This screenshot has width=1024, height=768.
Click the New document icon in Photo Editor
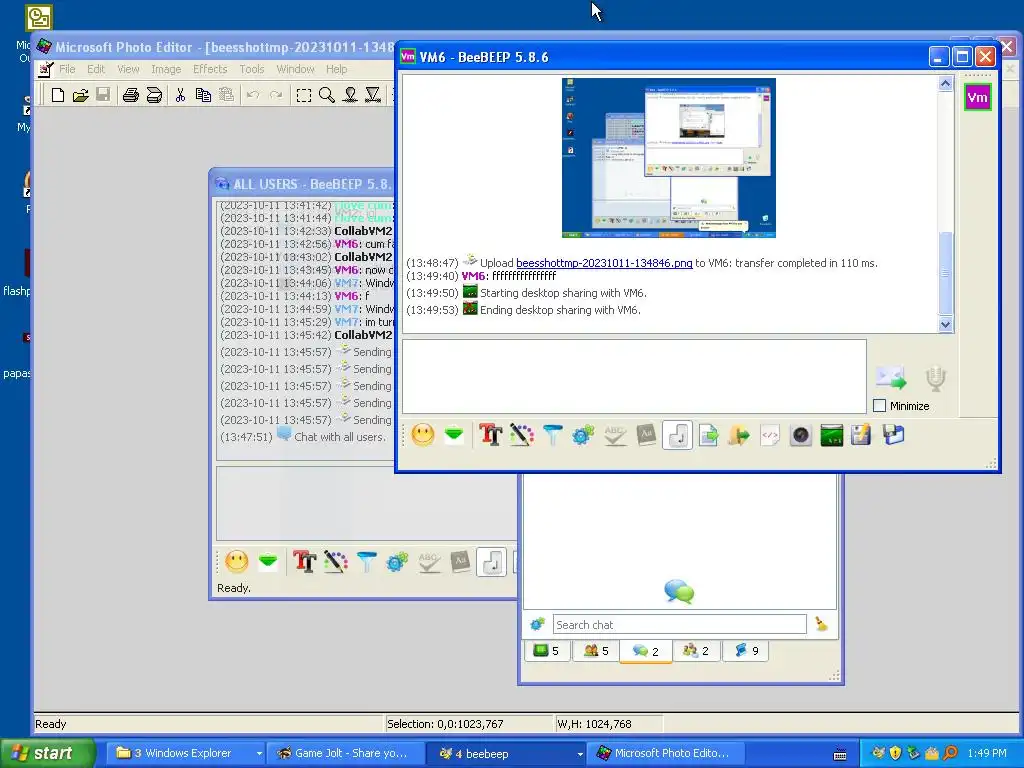[57, 95]
